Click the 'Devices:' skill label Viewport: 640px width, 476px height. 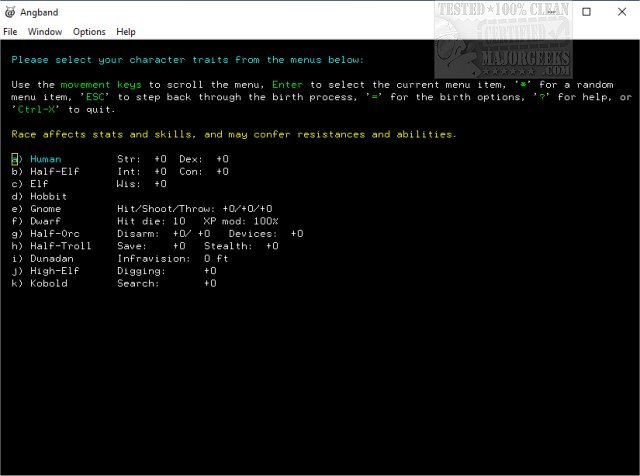click(x=253, y=234)
